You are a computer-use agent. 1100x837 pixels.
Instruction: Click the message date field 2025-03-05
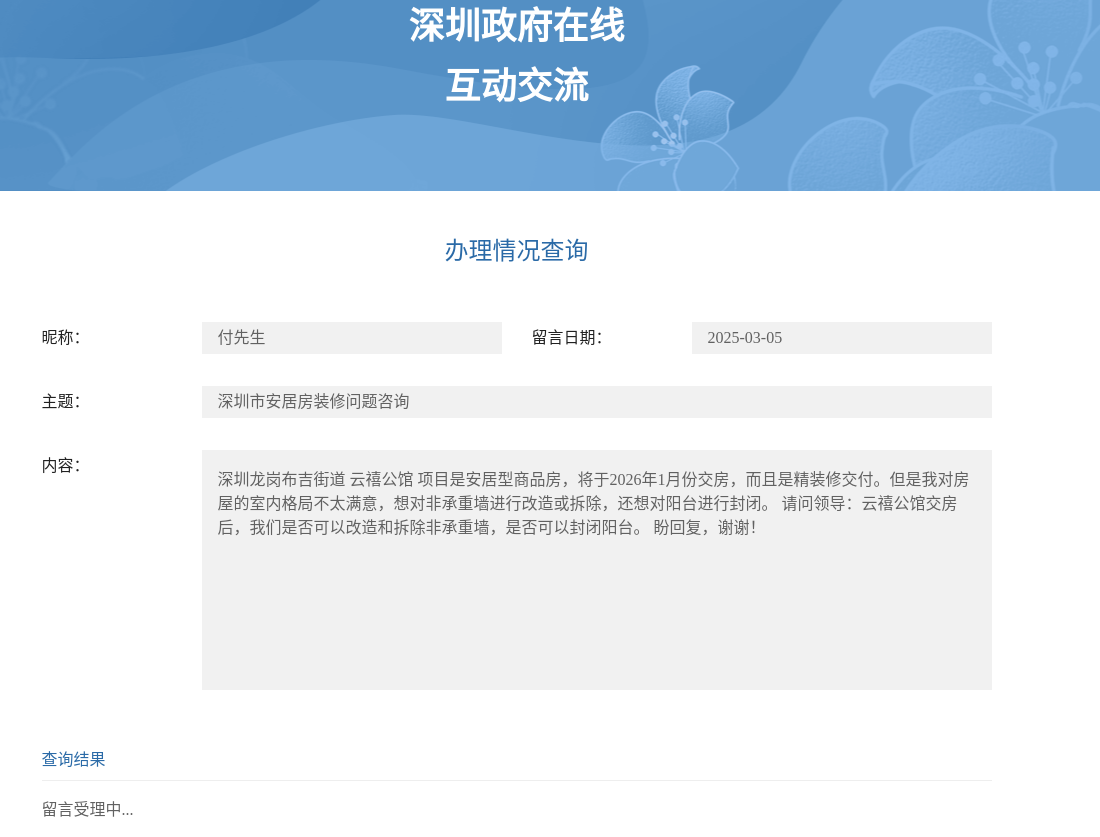[x=841, y=337]
